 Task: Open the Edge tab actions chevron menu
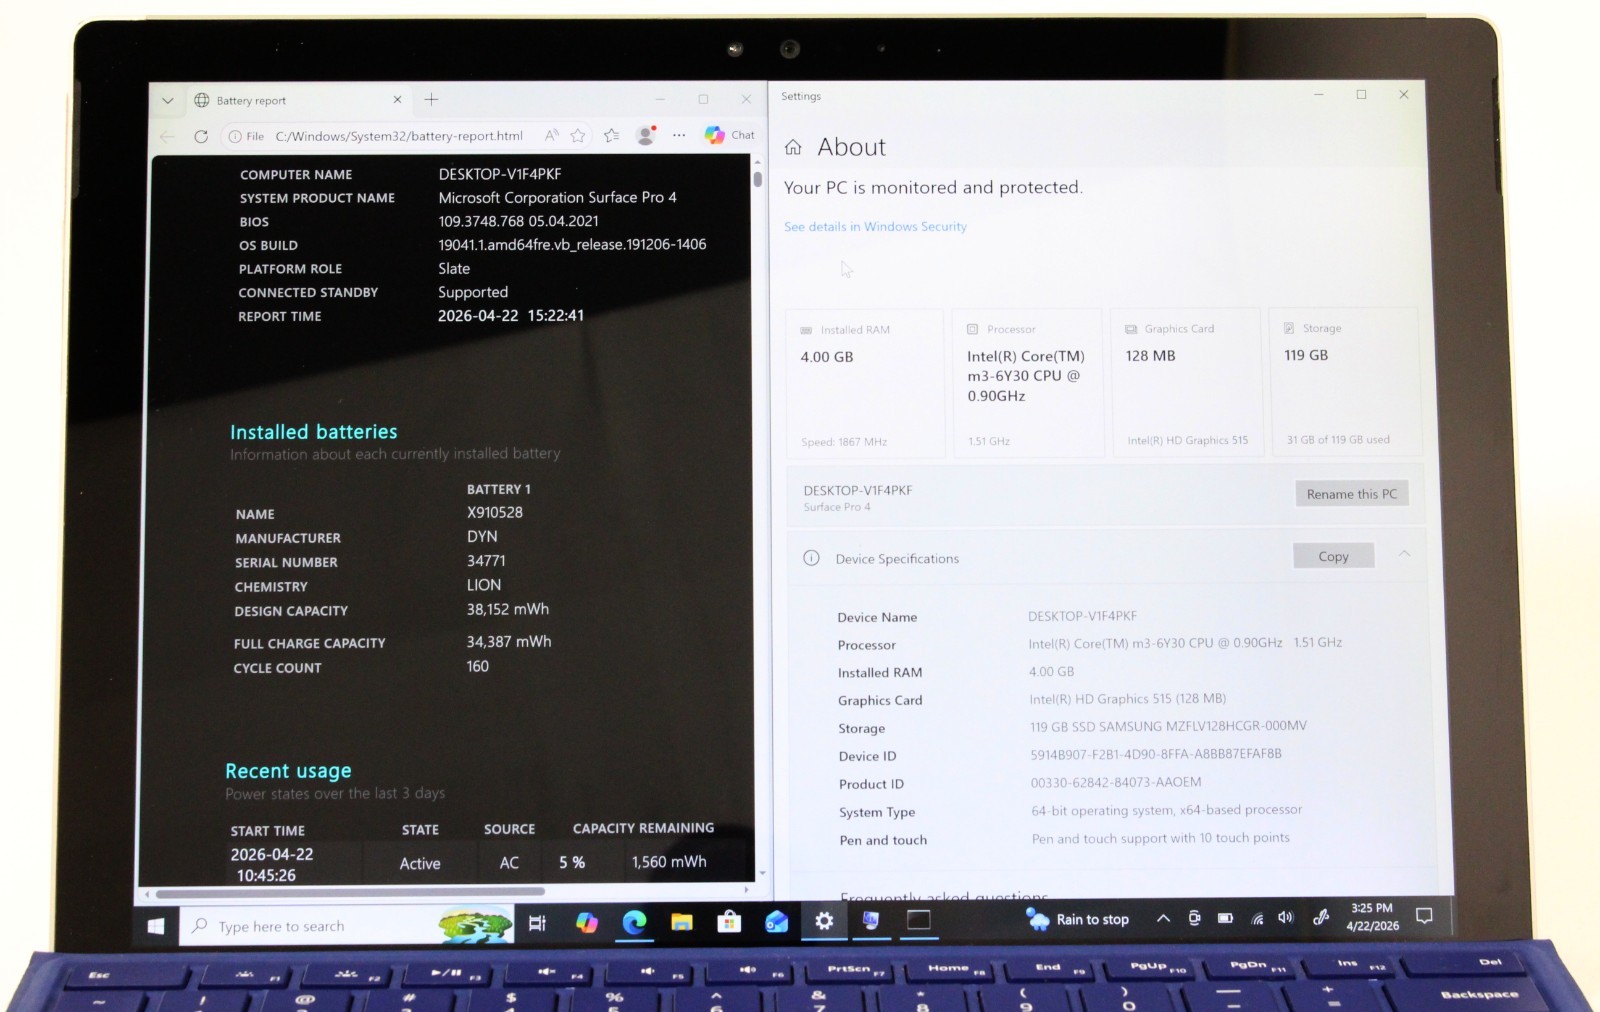[x=168, y=101]
